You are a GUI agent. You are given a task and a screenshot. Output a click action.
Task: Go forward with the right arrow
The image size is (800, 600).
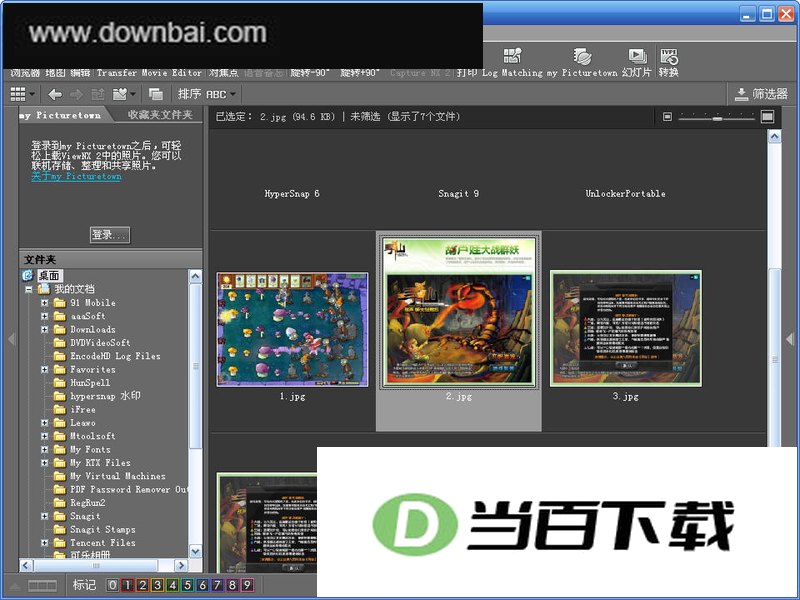pos(76,94)
